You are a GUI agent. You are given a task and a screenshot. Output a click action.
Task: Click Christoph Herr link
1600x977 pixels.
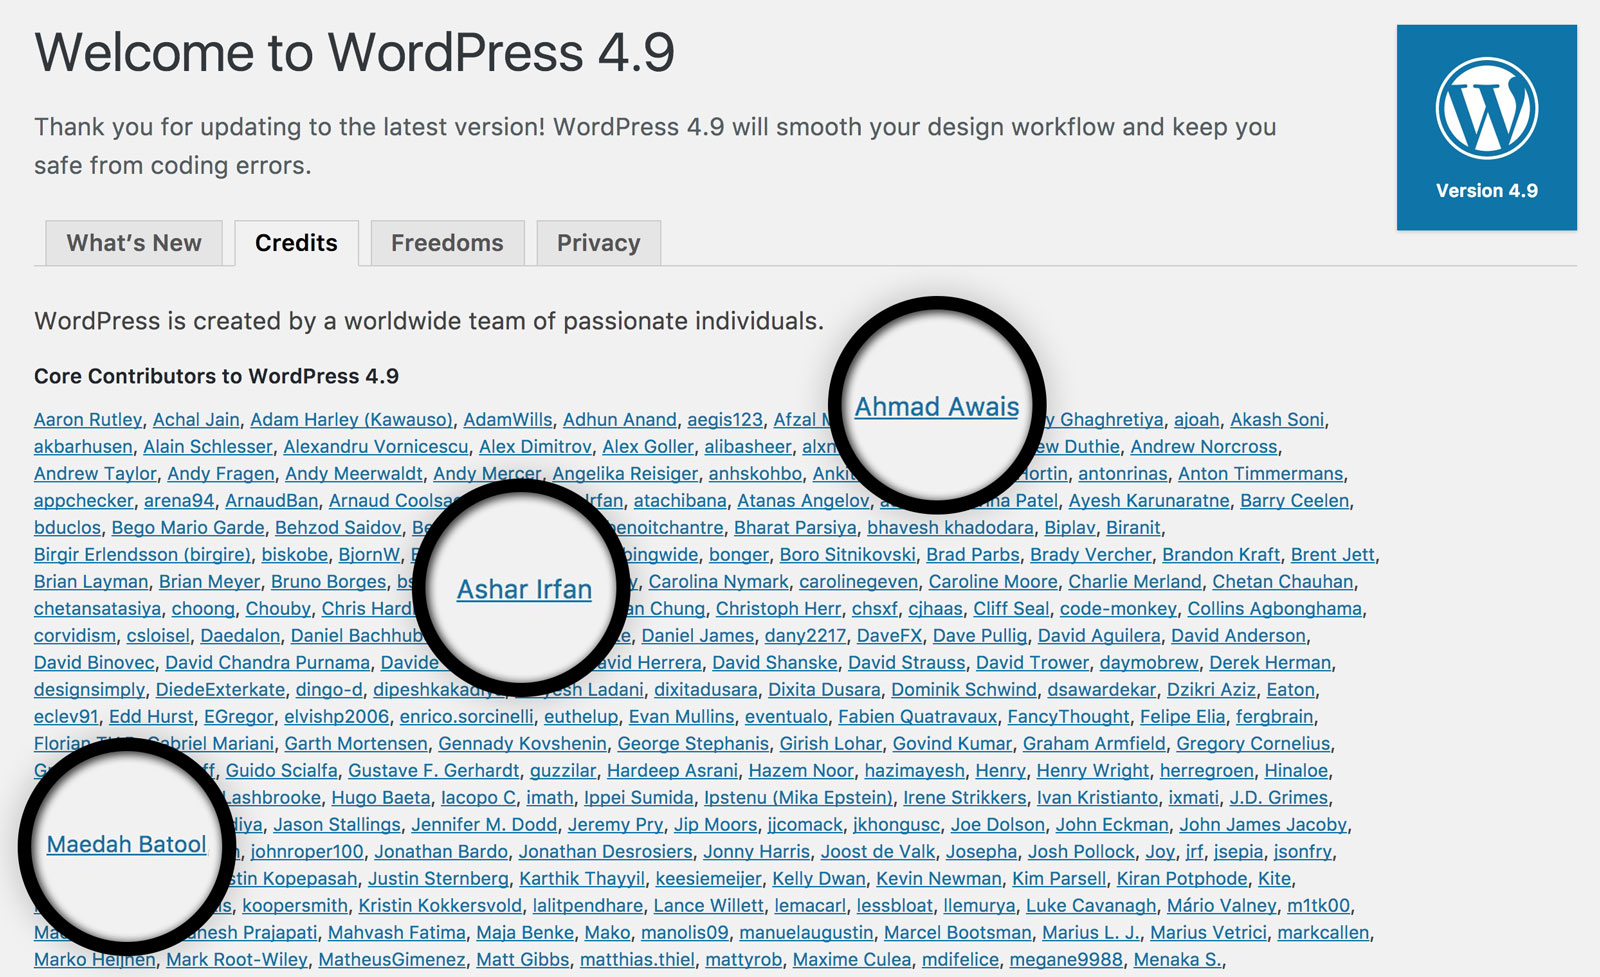tap(778, 609)
